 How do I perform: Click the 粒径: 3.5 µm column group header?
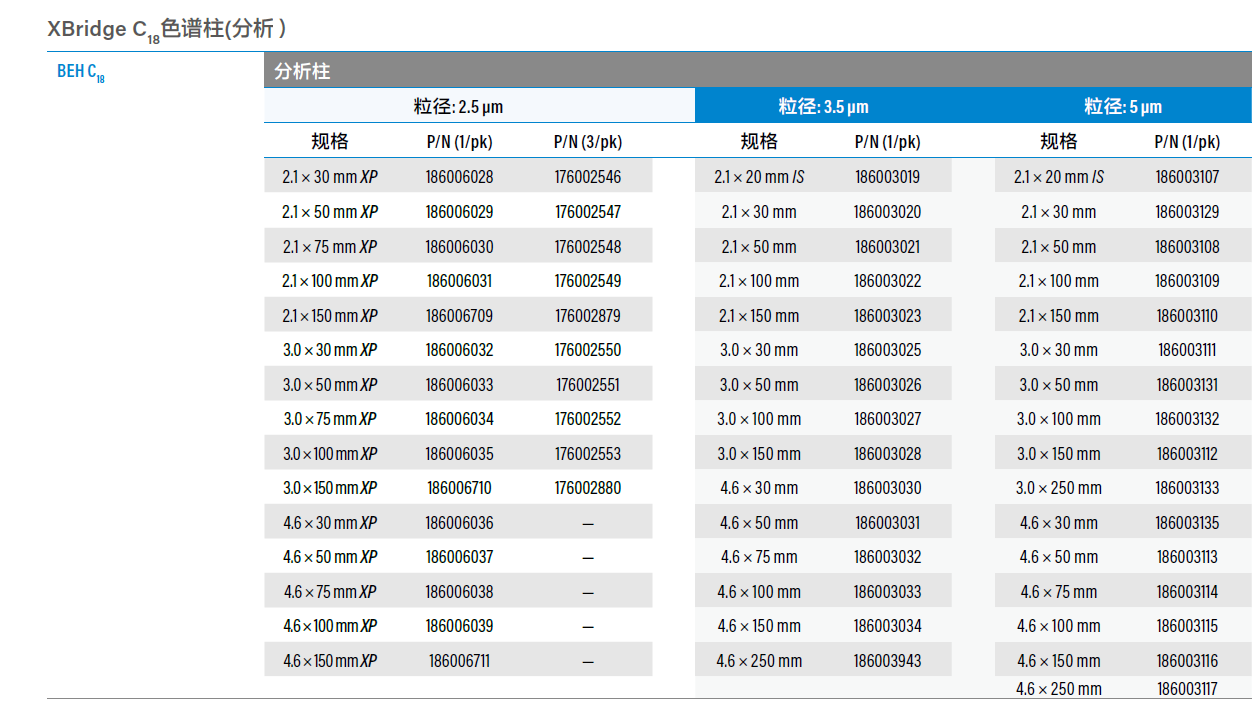(824, 106)
